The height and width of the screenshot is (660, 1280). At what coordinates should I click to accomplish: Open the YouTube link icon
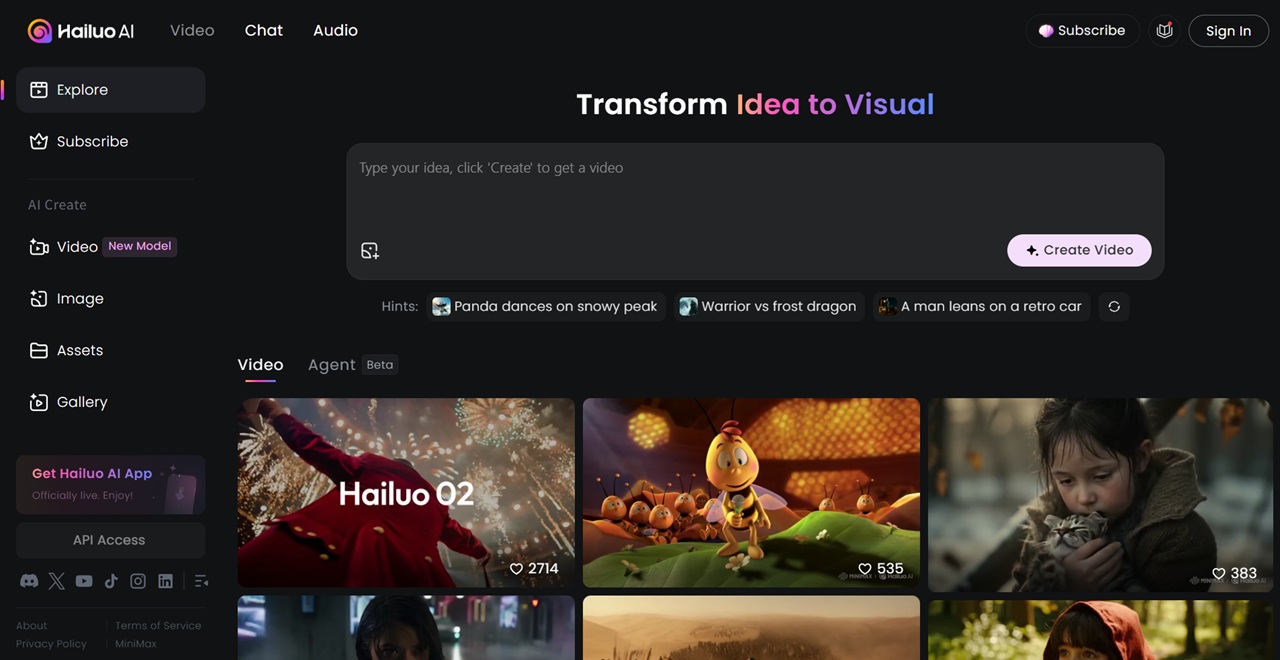pyautogui.click(x=84, y=581)
